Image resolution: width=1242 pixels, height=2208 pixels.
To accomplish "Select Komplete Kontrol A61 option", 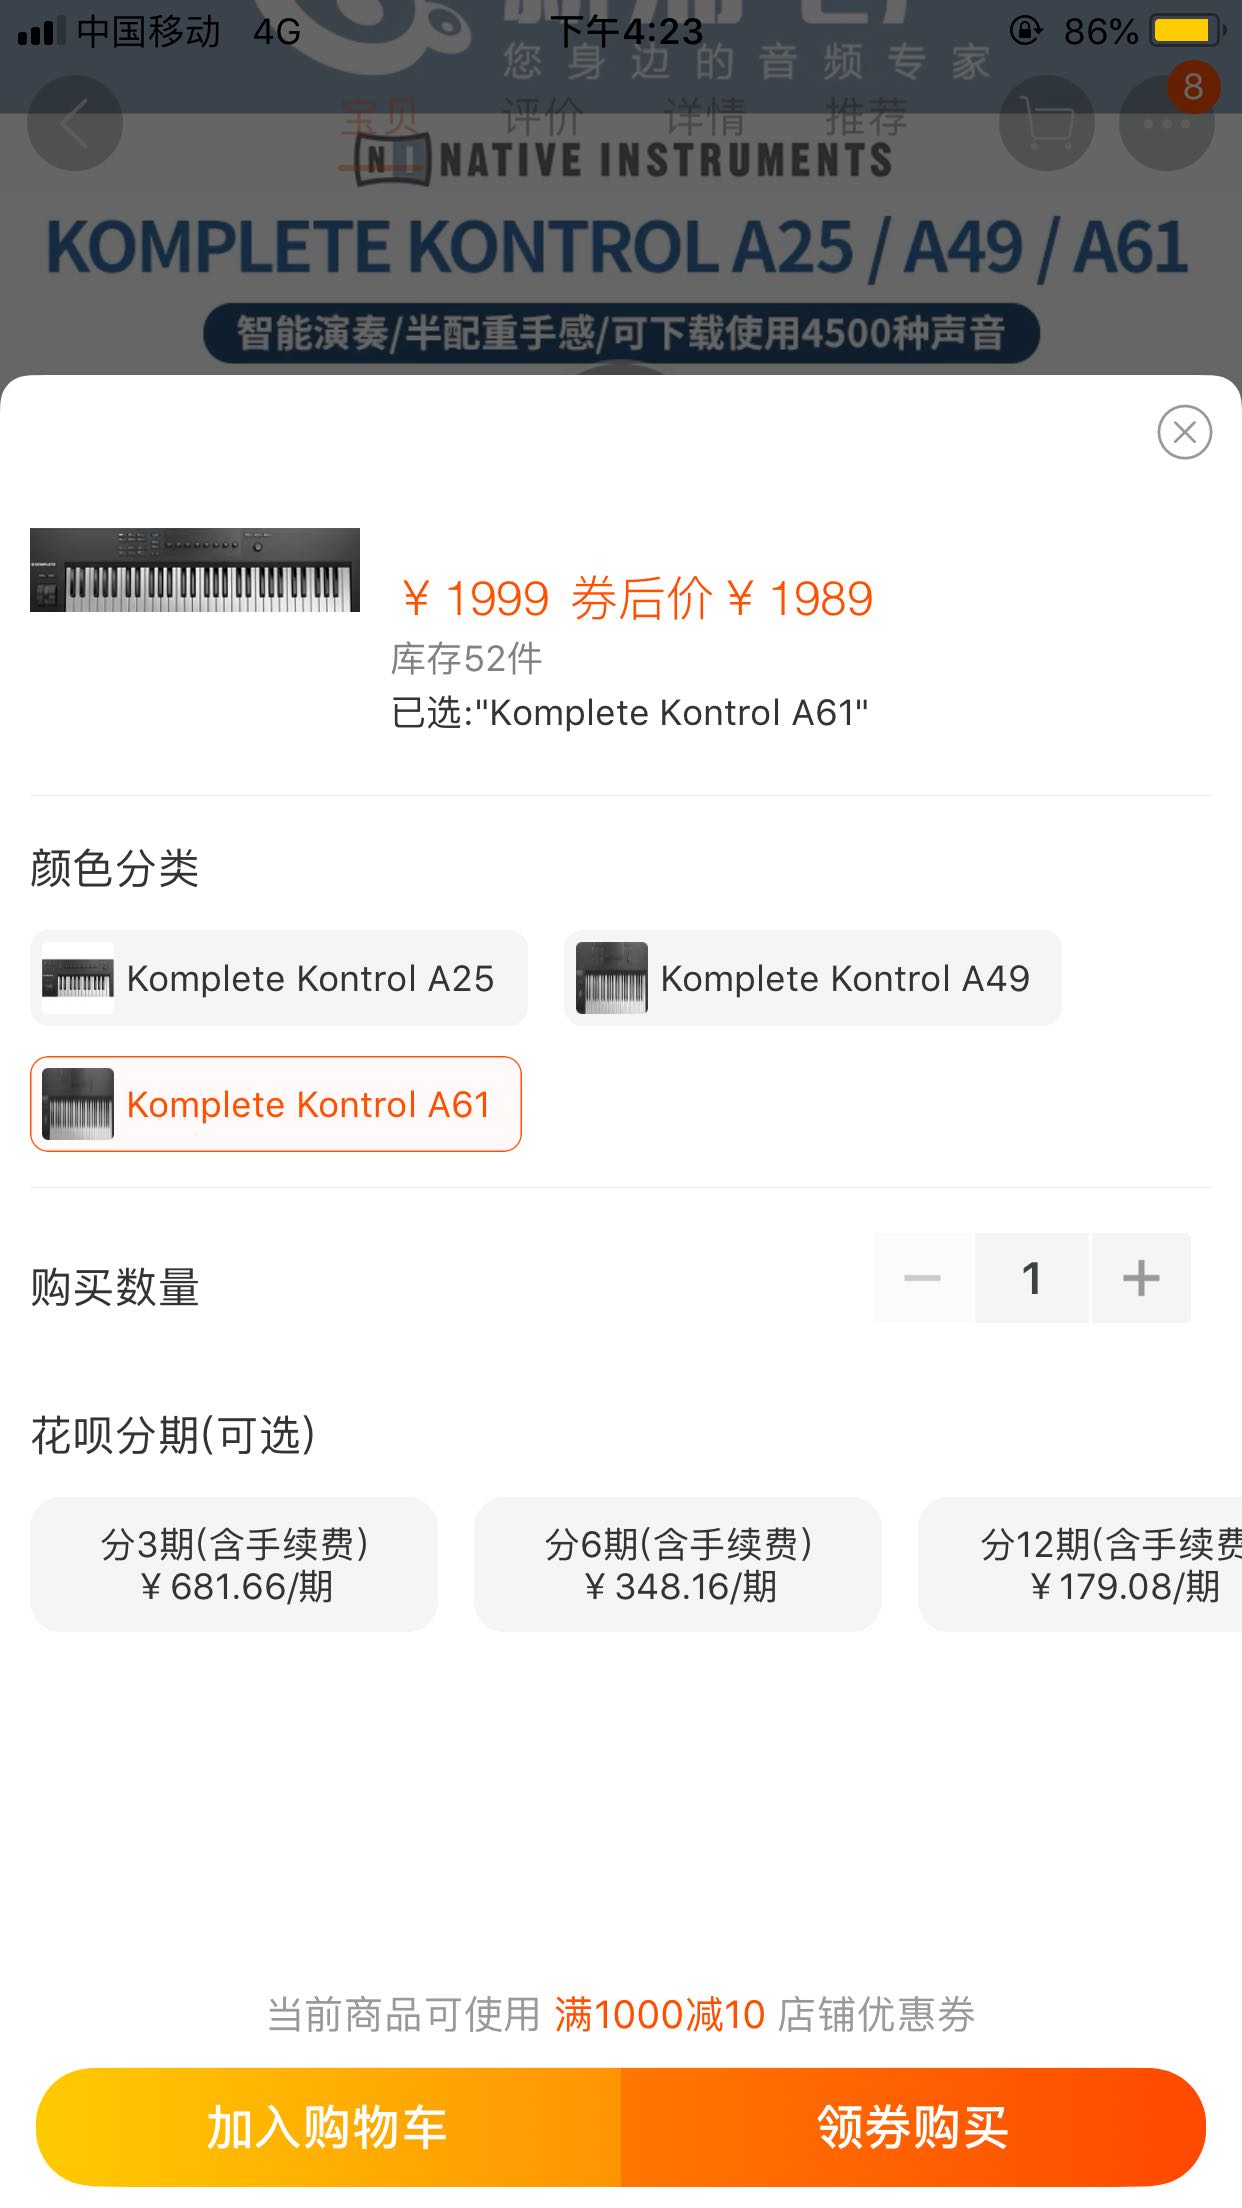I will pos(276,1104).
